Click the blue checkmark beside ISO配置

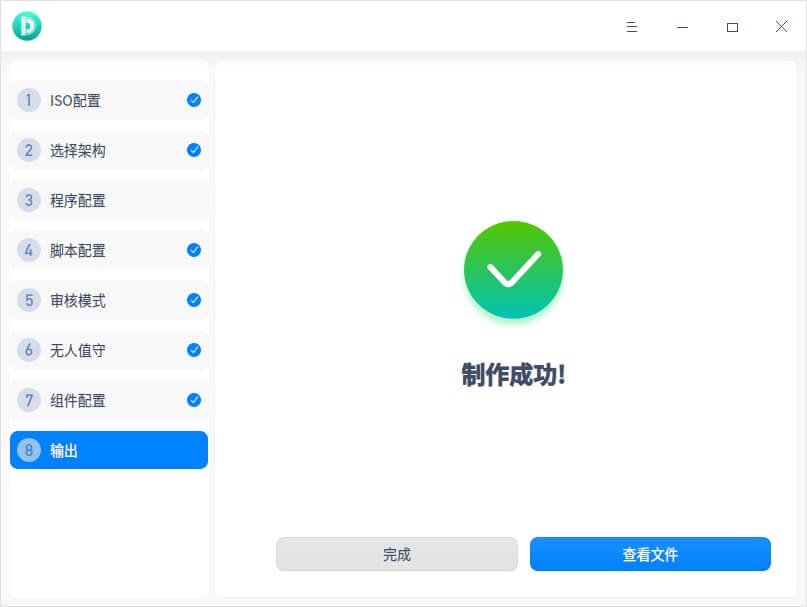pyautogui.click(x=194, y=100)
